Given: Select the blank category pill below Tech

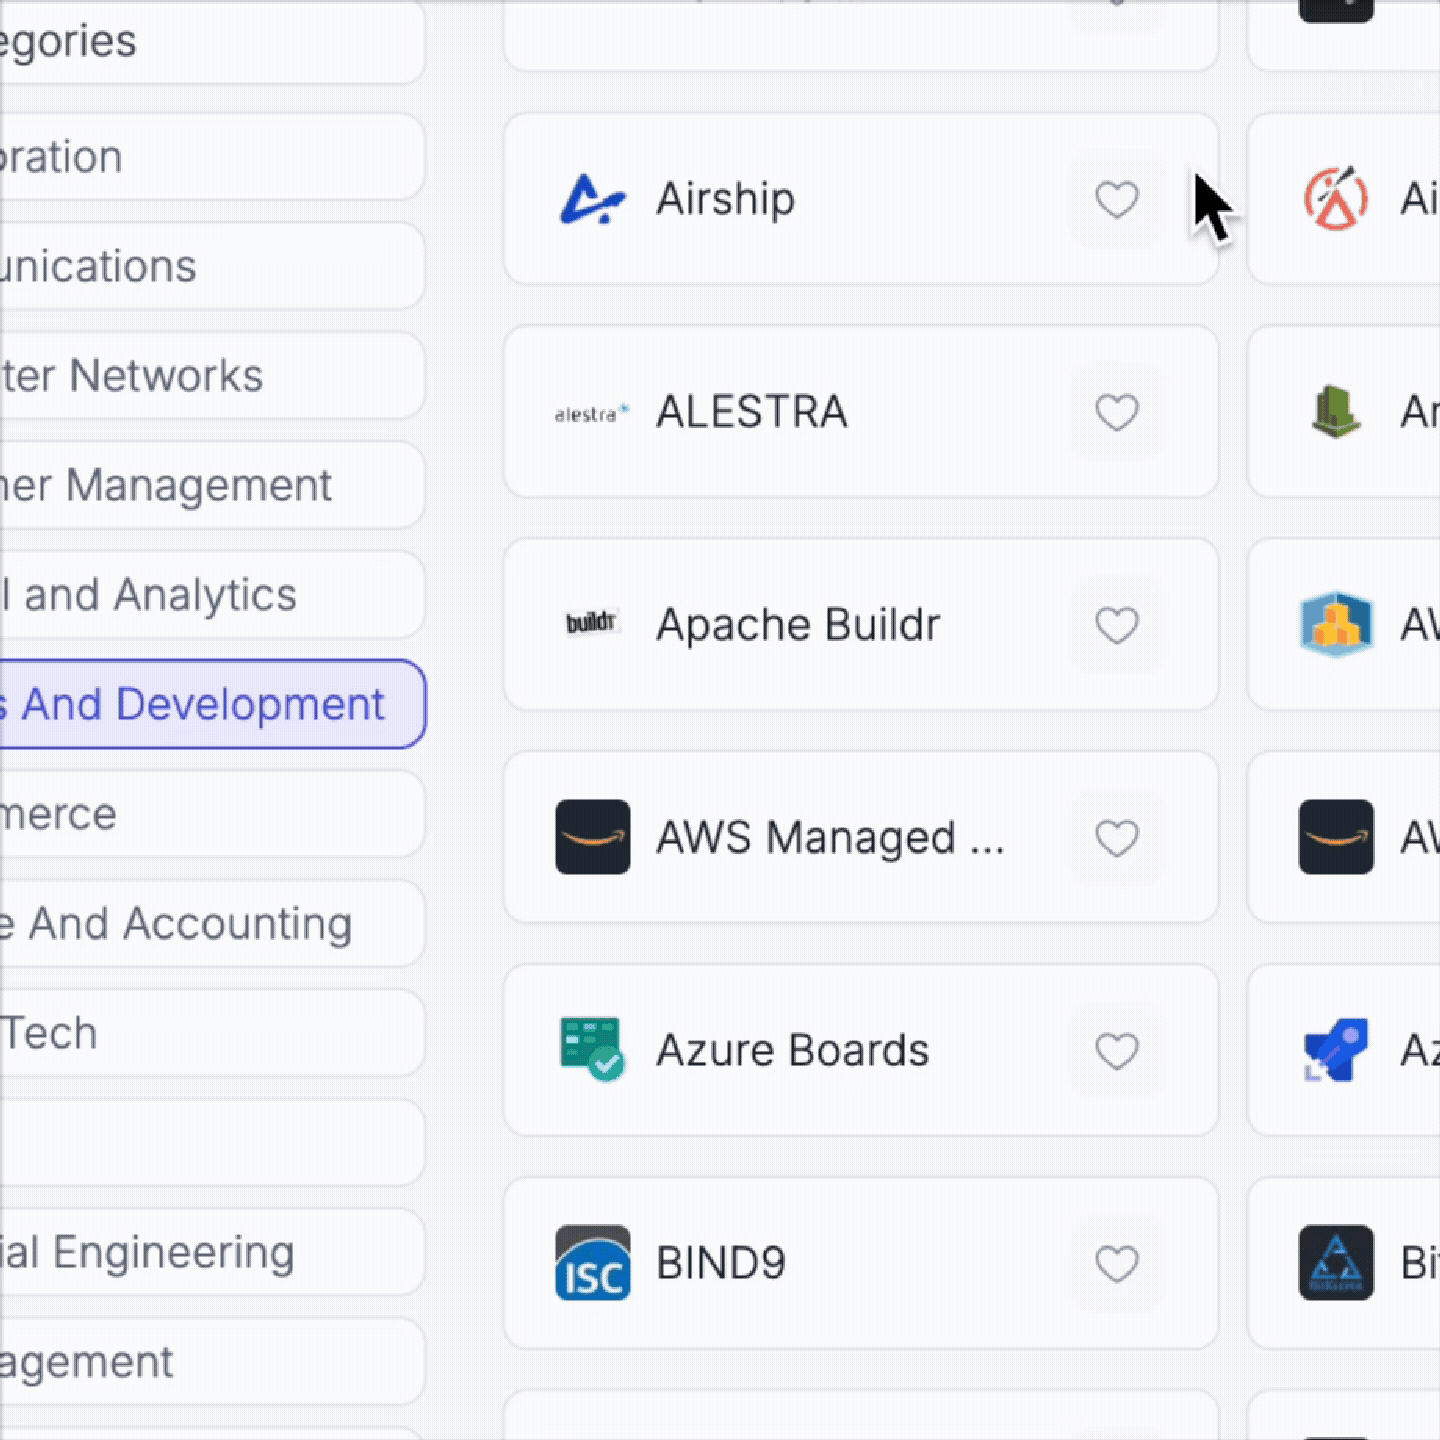Looking at the screenshot, I should pyautogui.click(x=212, y=1142).
